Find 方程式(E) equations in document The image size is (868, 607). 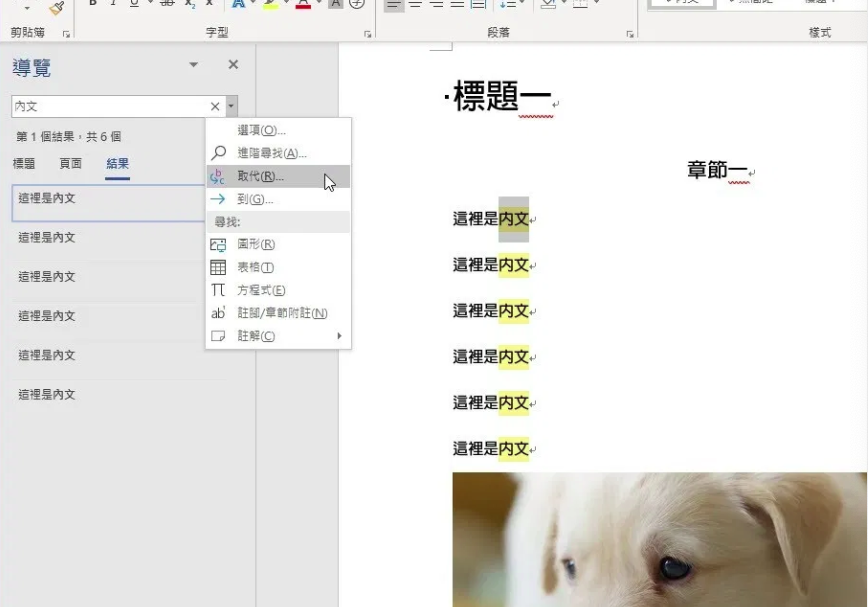pos(278,290)
